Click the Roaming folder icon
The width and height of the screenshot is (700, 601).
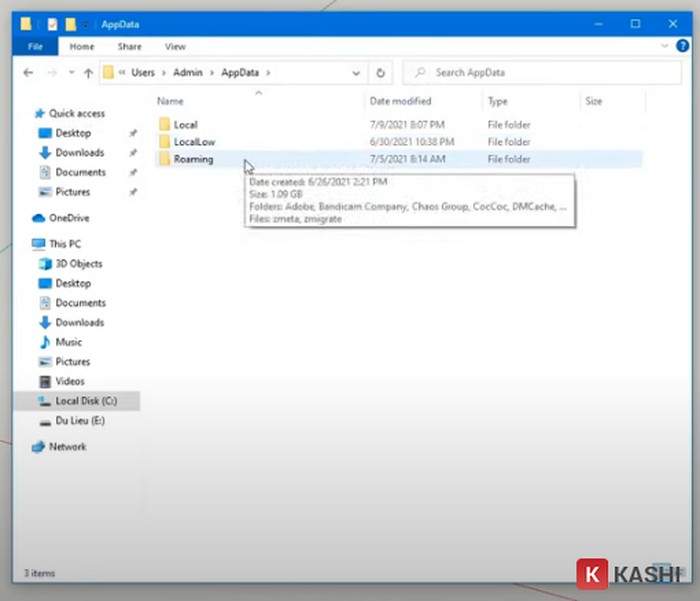[x=165, y=159]
